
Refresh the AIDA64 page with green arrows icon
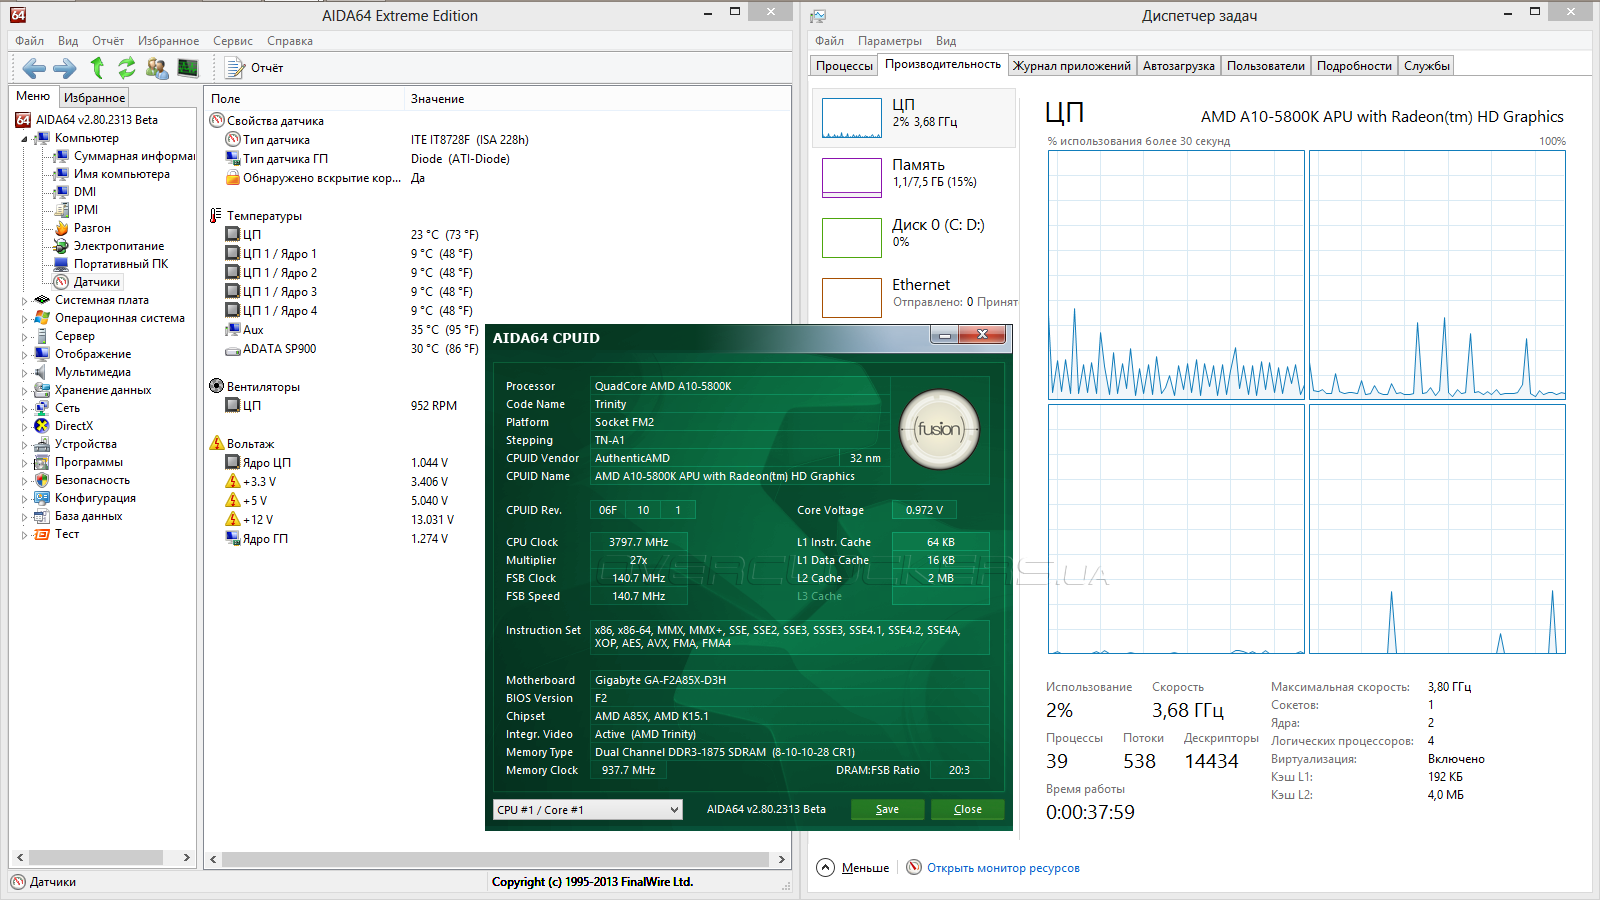(127, 68)
